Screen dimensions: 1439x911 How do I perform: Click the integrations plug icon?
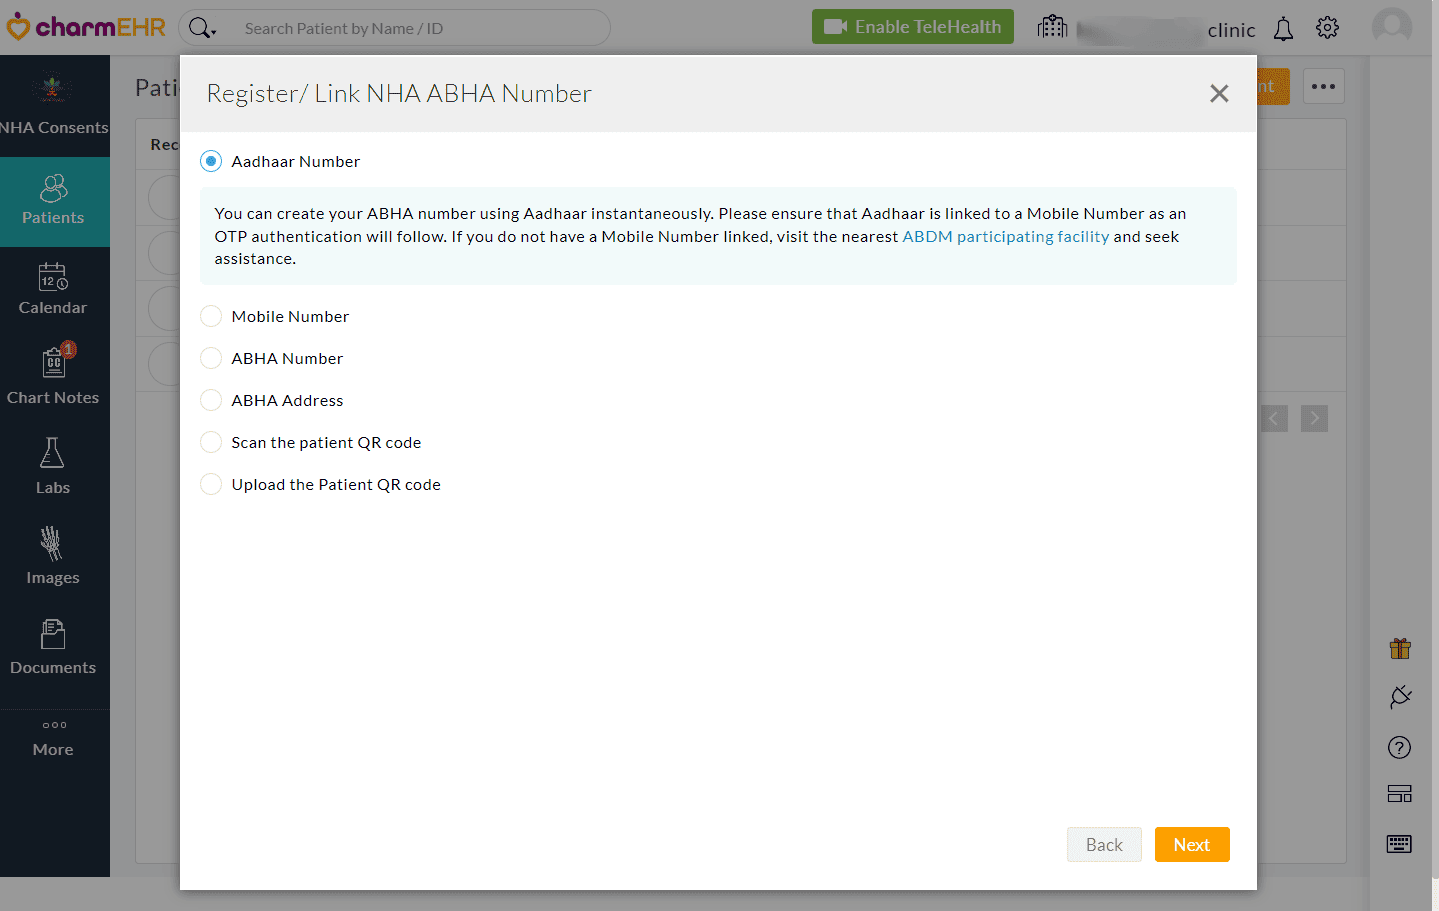click(1399, 697)
